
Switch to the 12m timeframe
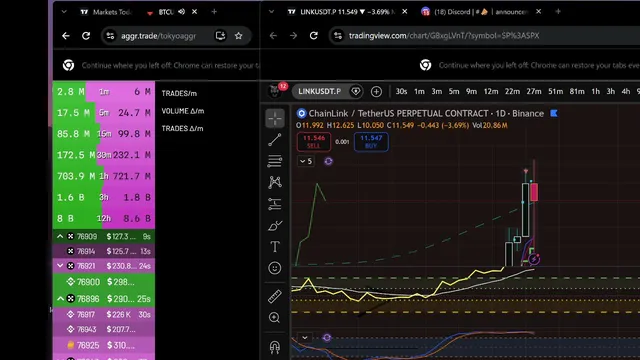(x=491, y=91)
